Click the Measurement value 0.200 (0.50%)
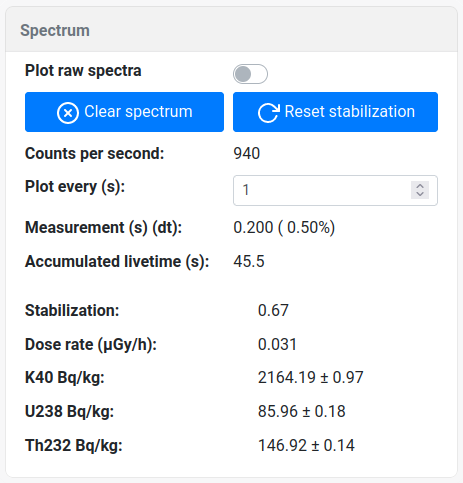This screenshot has height=483, width=463. coord(284,228)
